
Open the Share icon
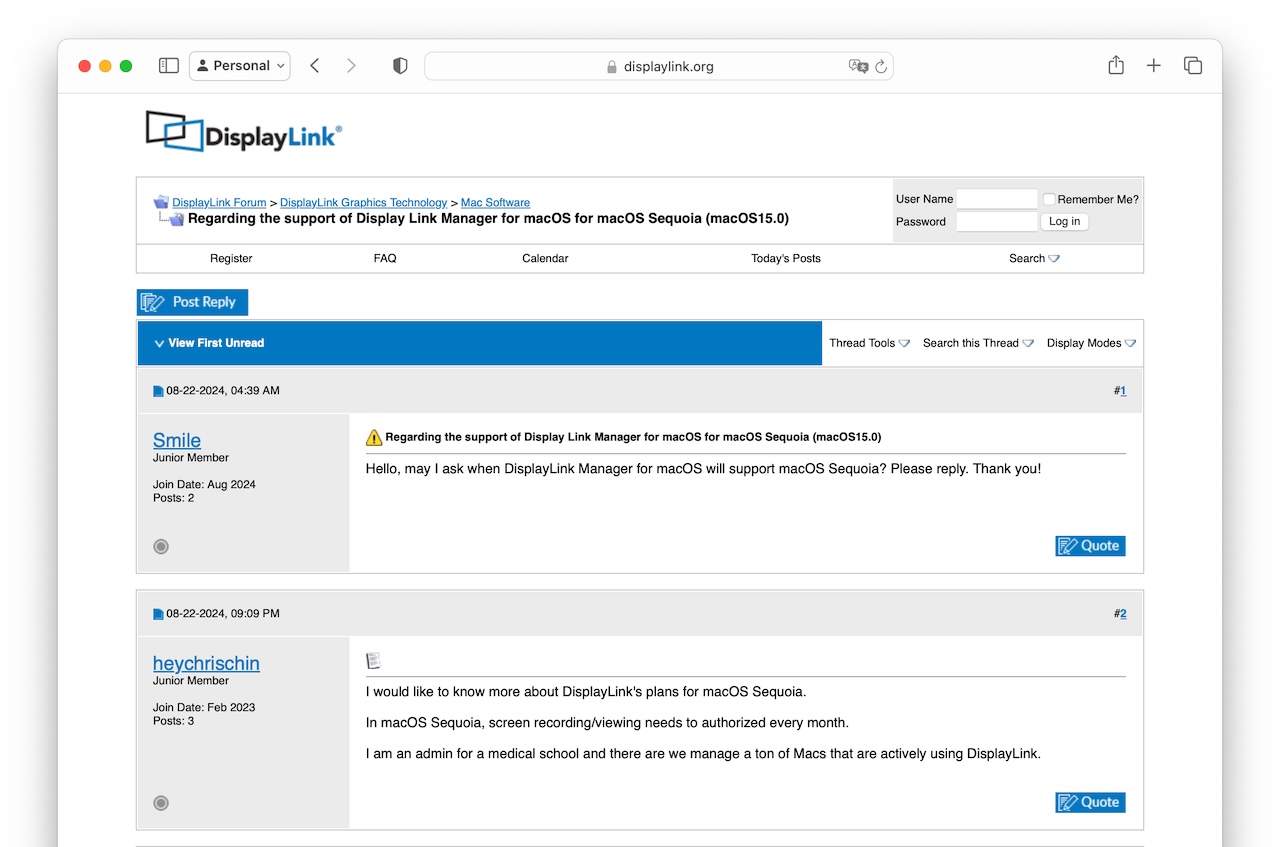click(x=1116, y=65)
